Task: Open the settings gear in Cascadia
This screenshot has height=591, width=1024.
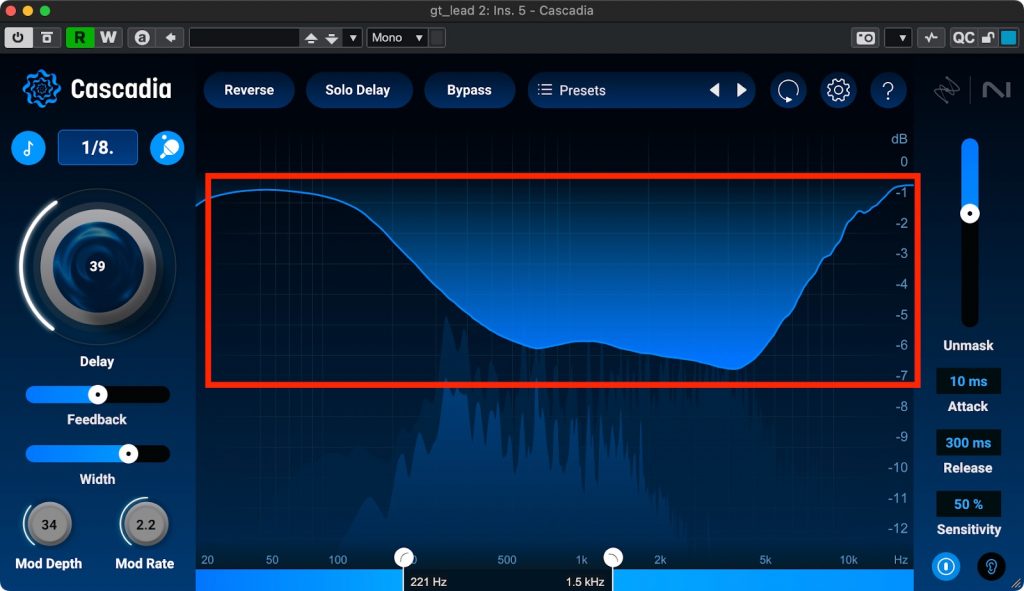Action: [x=838, y=90]
